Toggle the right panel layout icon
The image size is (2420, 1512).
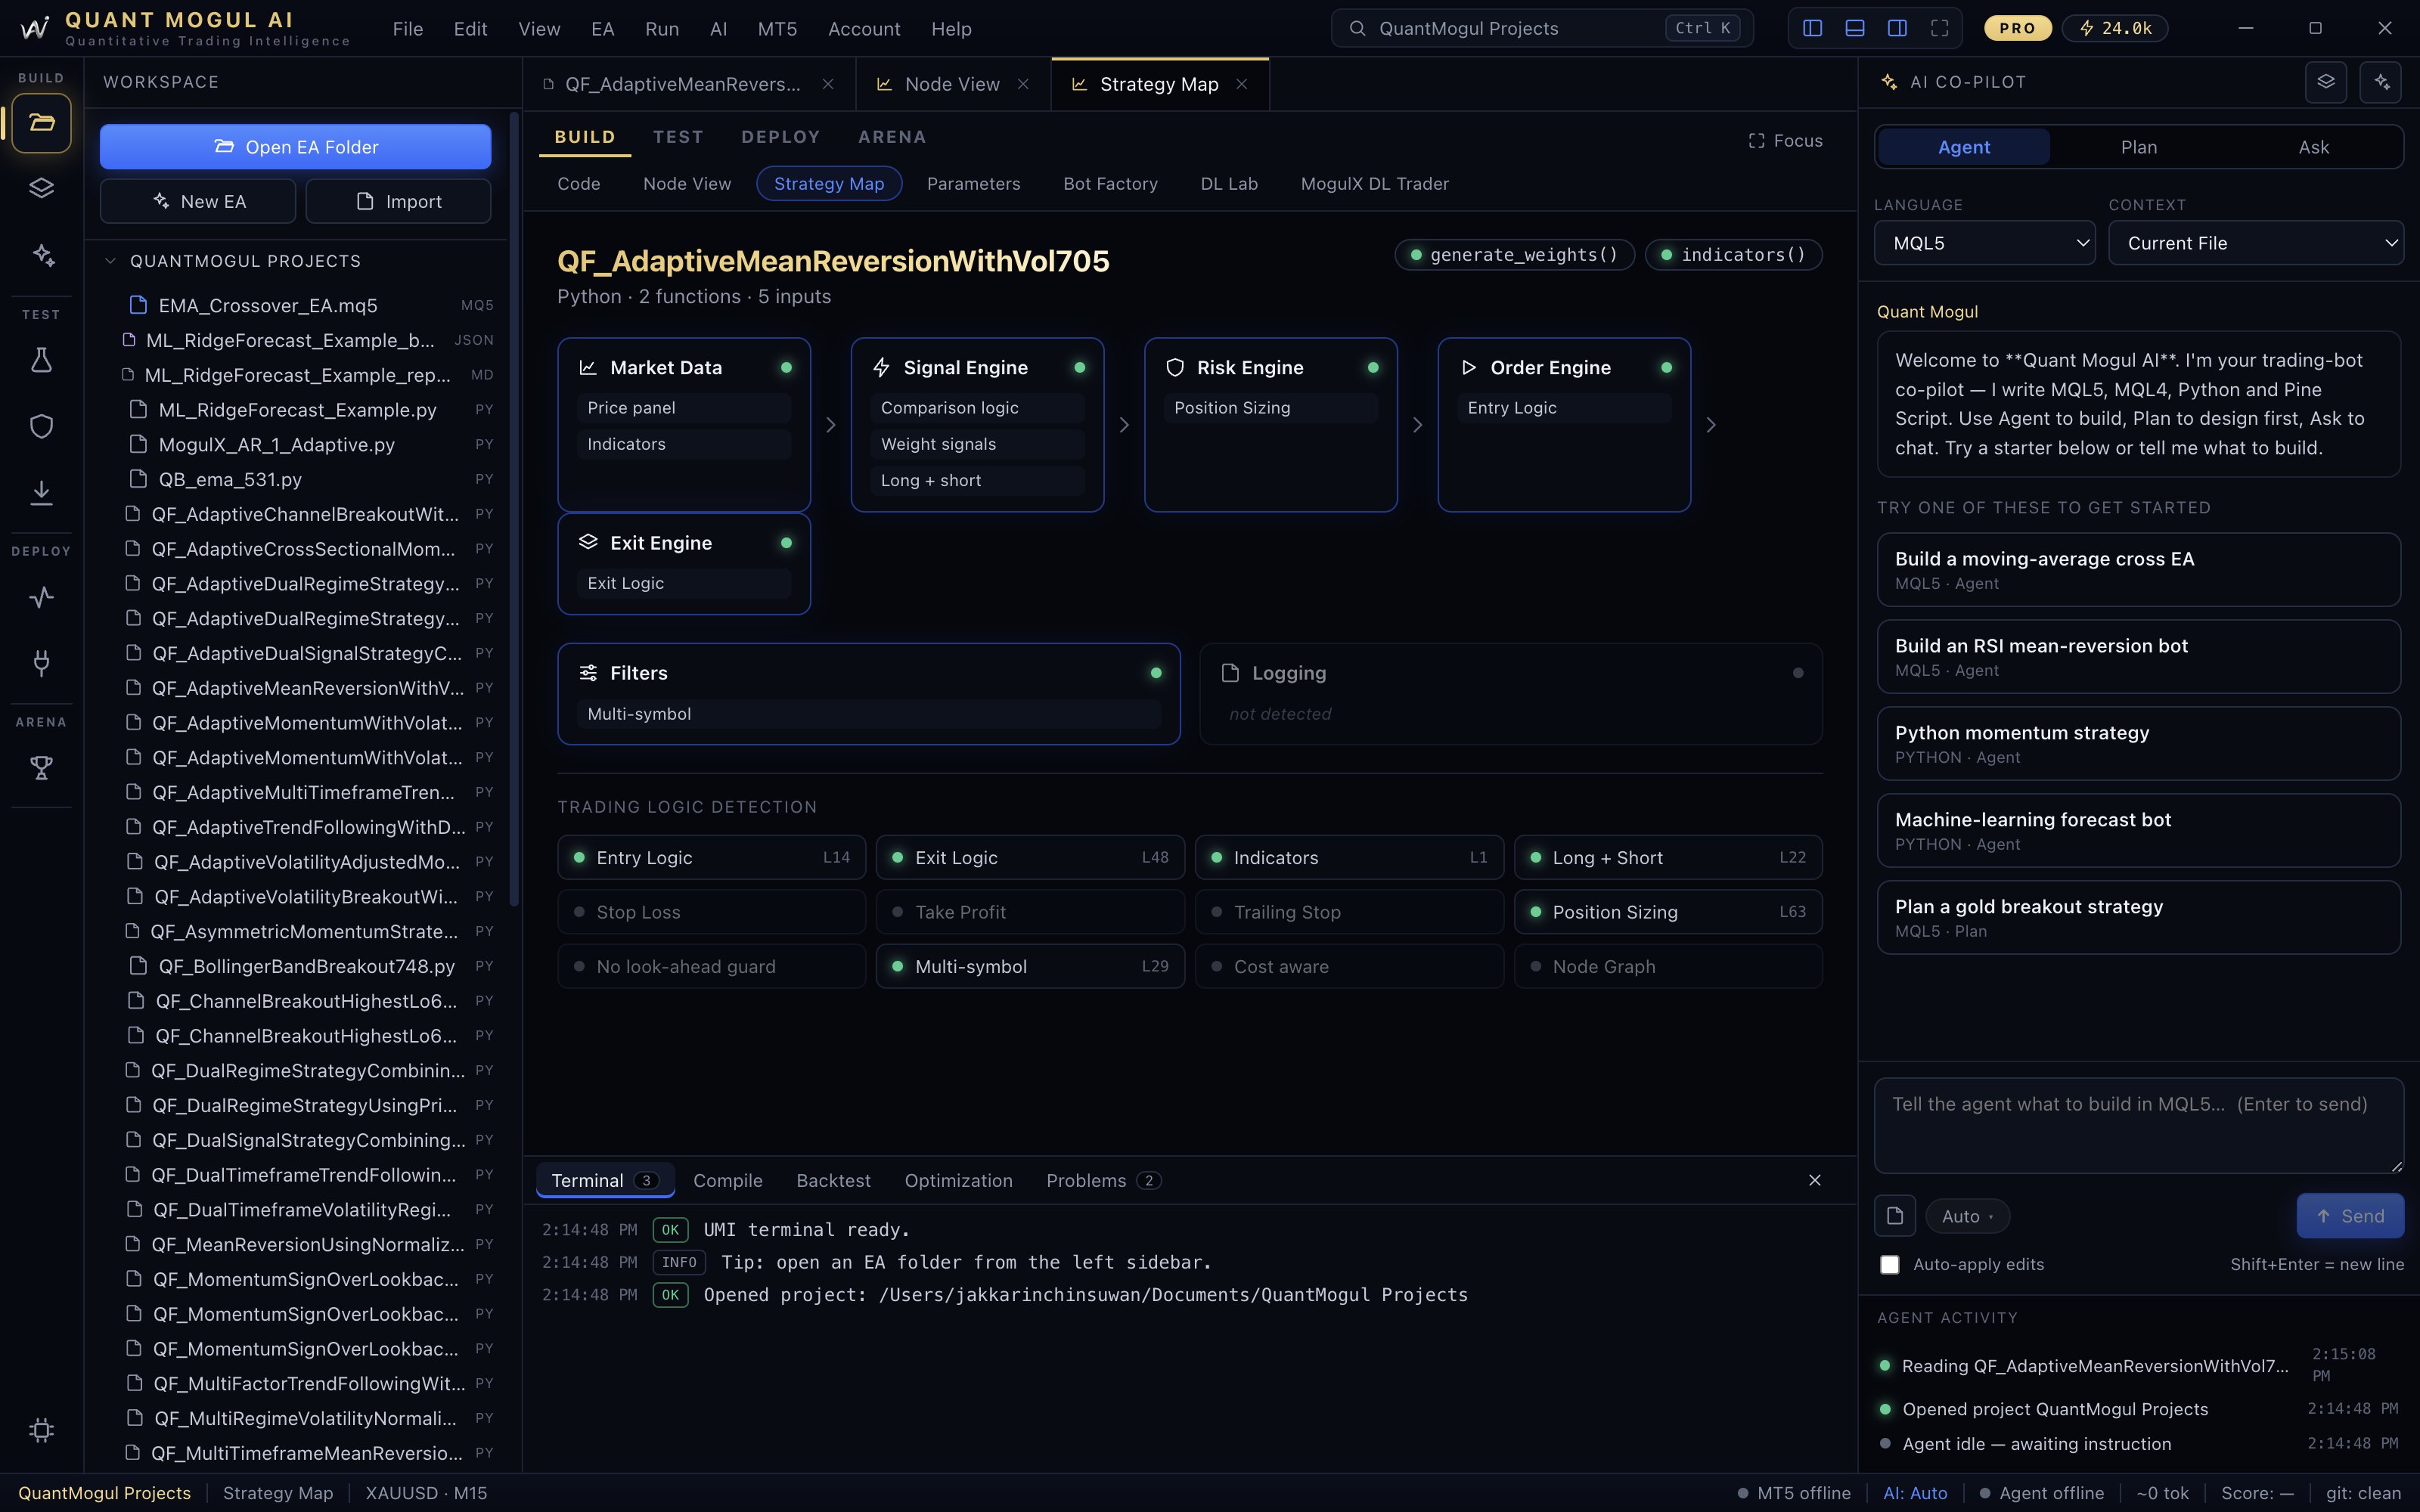click(1897, 28)
